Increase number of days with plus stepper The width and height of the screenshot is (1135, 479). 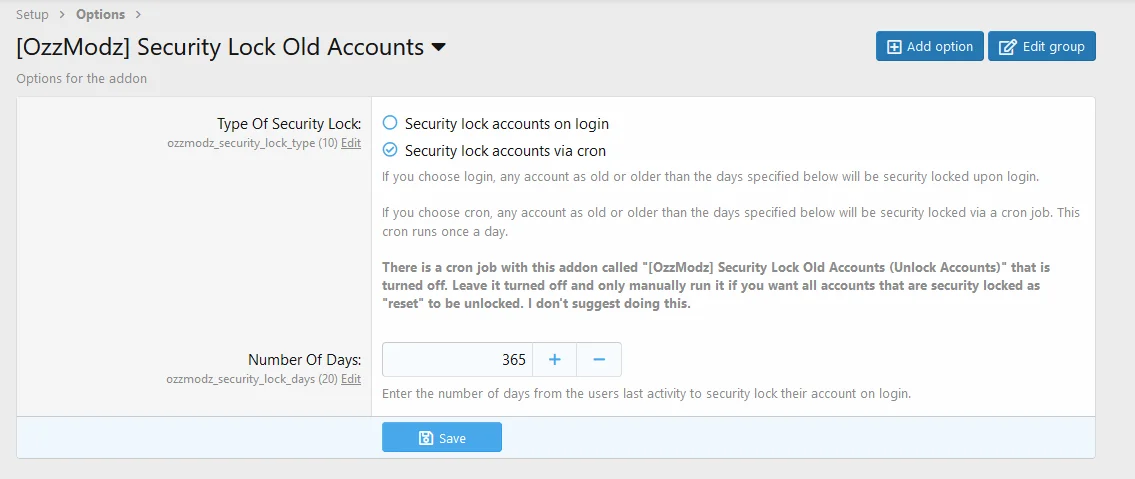pyautogui.click(x=555, y=359)
